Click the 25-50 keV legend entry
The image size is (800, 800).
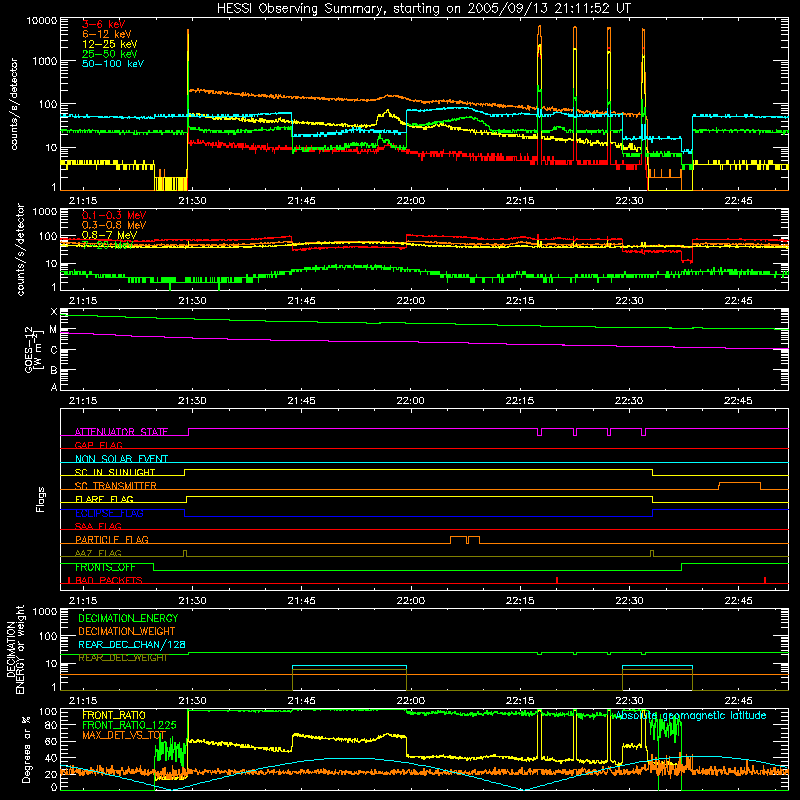(110, 54)
